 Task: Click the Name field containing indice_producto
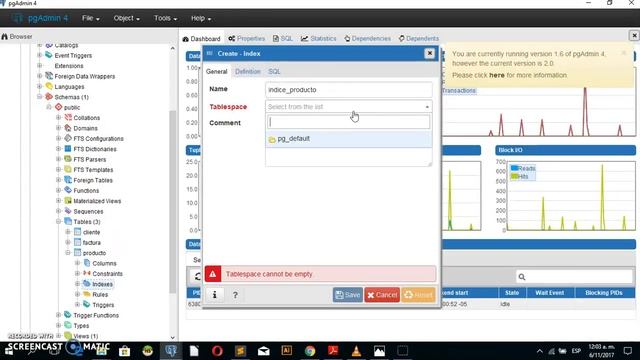click(349, 90)
